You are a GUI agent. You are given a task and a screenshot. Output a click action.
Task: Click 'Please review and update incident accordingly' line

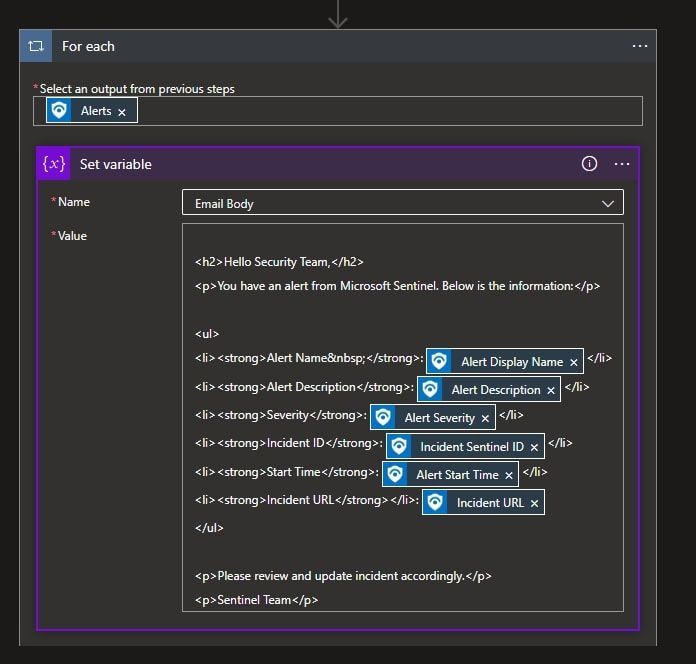click(x=343, y=576)
